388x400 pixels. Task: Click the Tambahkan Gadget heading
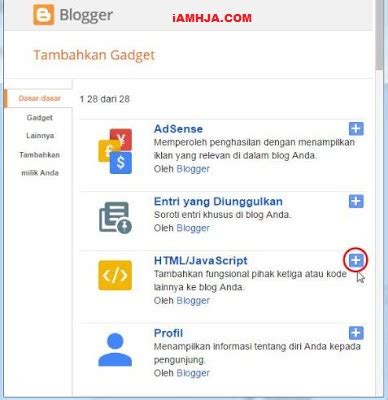coord(94,55)
